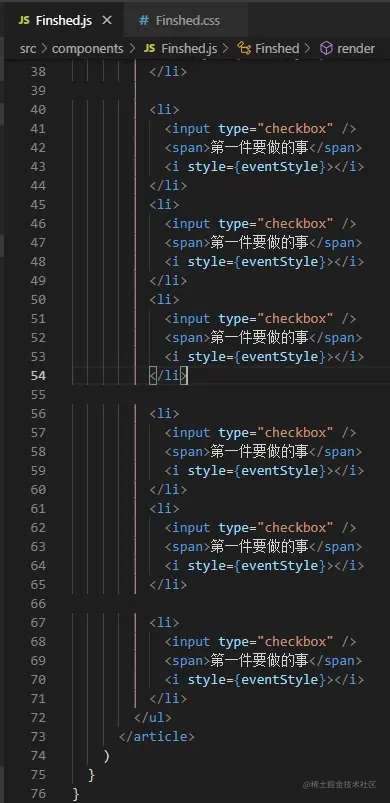The height and width of the screenshot is (803, 390).
Task: Click the input tag on line 57
Action: (260, 432)
